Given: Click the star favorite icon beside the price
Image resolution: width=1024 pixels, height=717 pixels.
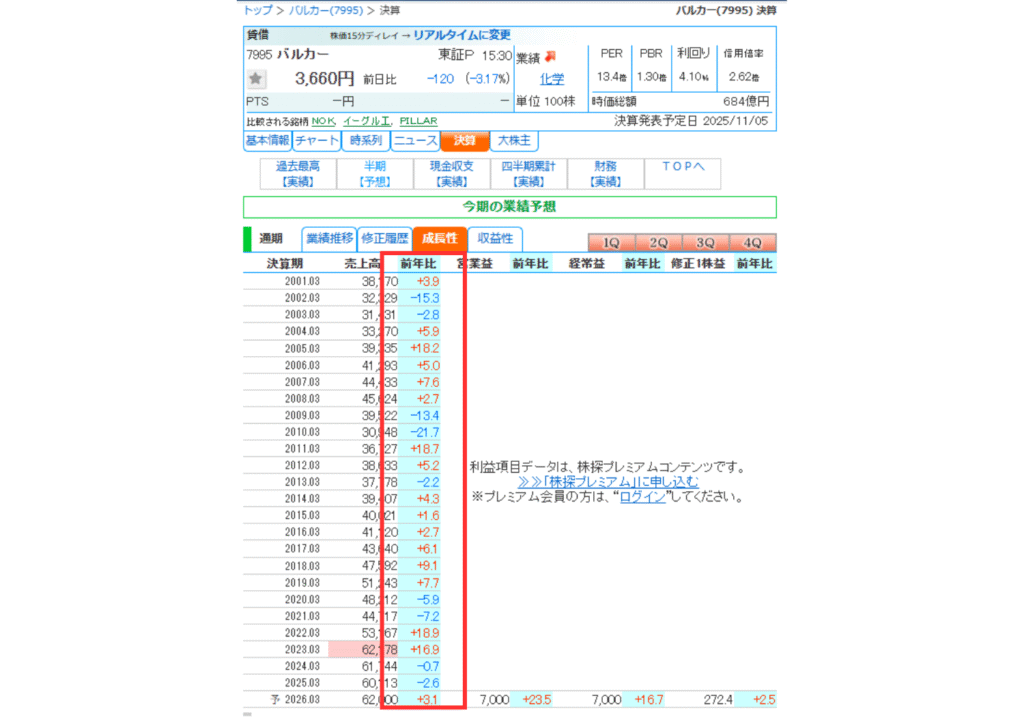Looking at the screenshot, I should pos(257,78).
